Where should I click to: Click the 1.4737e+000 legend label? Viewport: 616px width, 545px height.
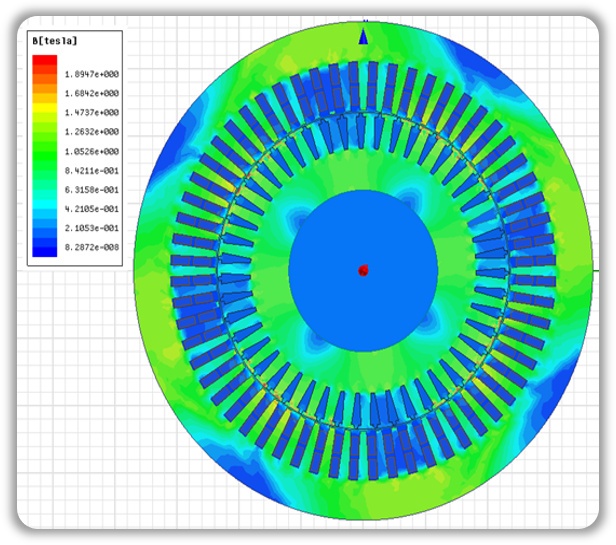[x=92, y=113]
